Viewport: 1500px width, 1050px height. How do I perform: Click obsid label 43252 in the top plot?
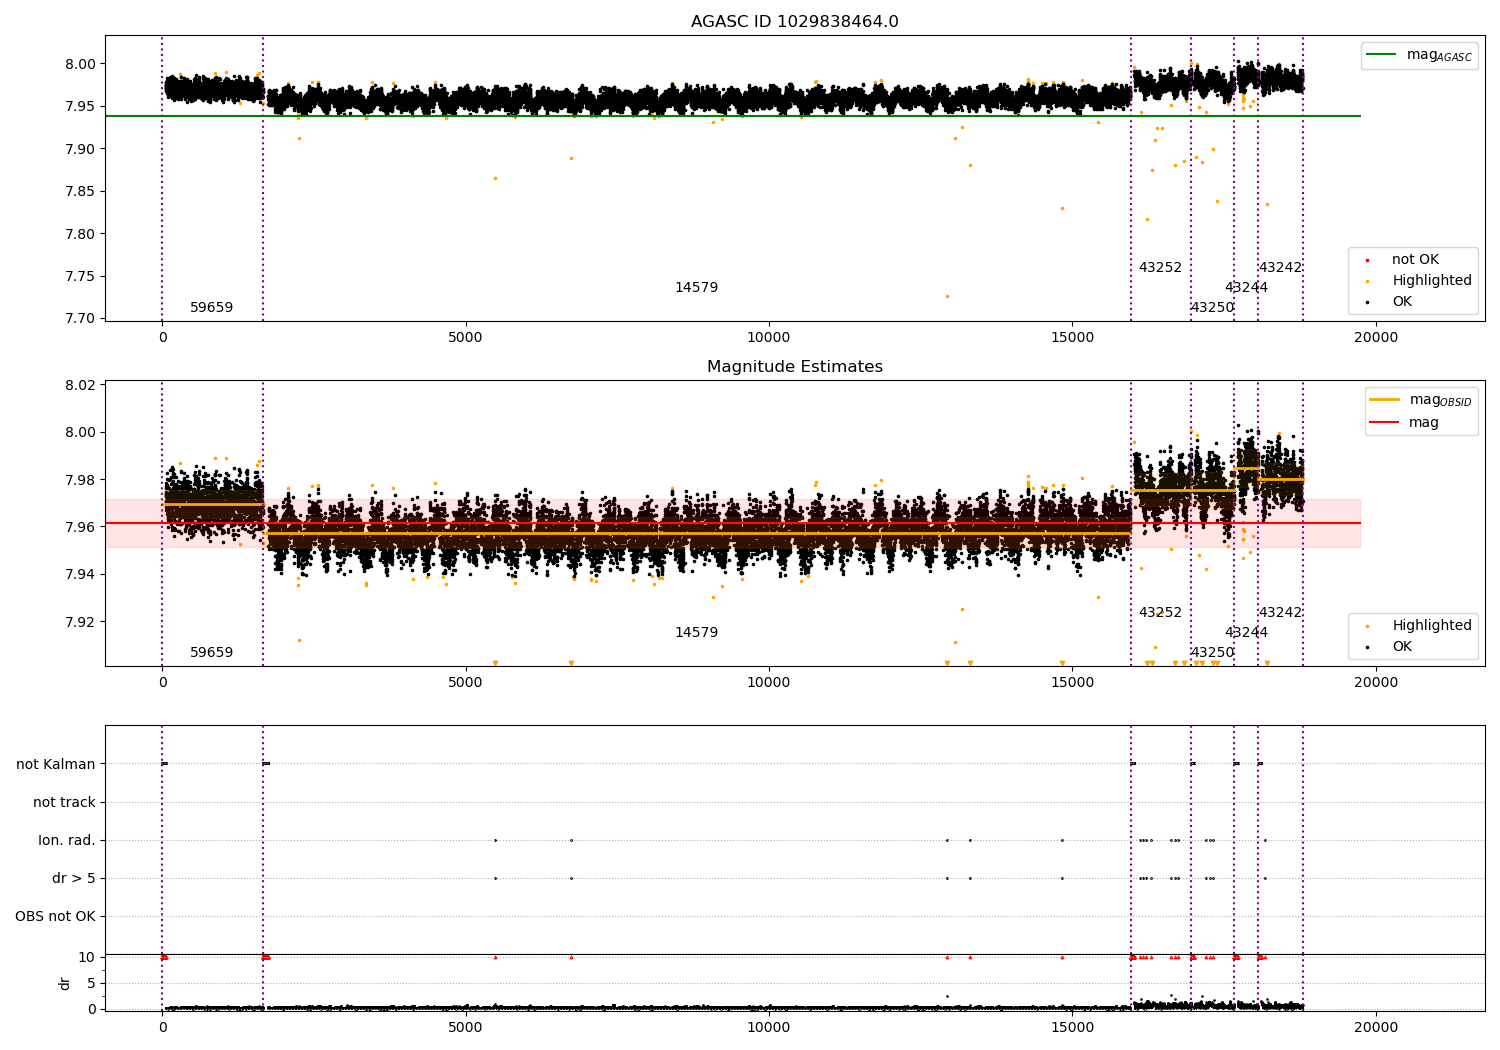[x=1160, y=268]
